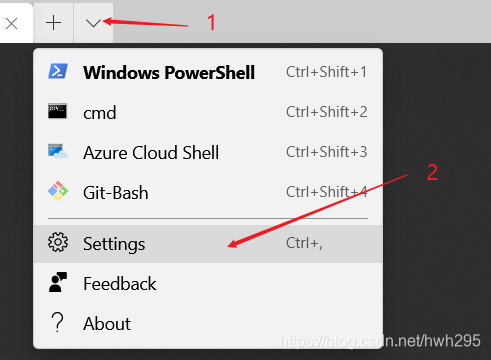
Task: Click the Feedback person icon
Action: (58, 282)
